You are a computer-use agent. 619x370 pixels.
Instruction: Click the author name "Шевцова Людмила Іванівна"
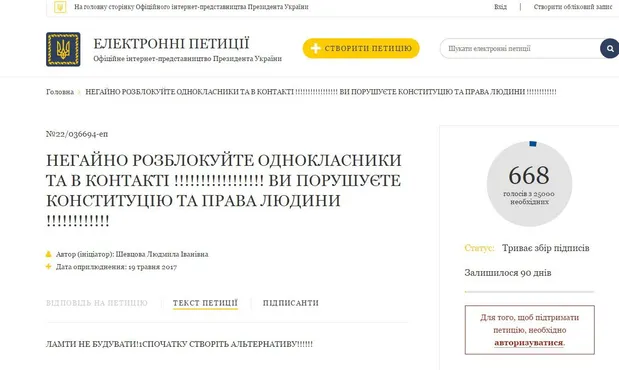tap(162, 254)
